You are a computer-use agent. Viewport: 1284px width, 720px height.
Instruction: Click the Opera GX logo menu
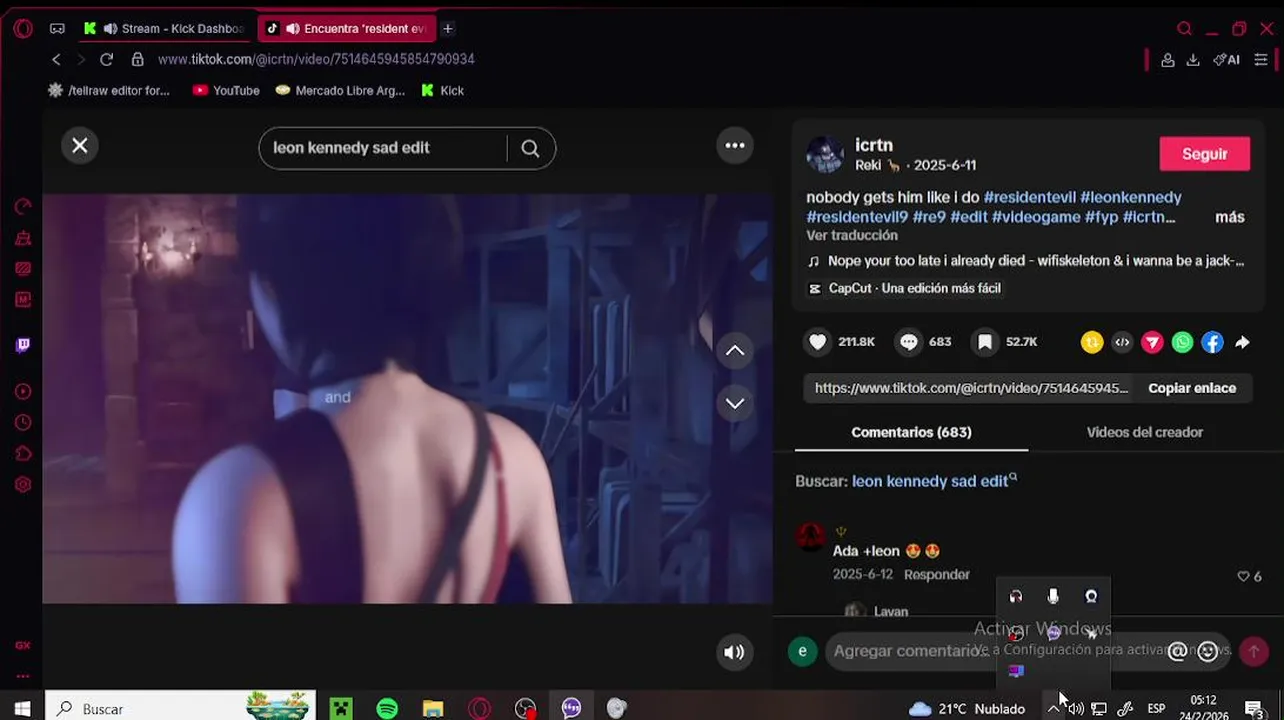tap(22, 29)
